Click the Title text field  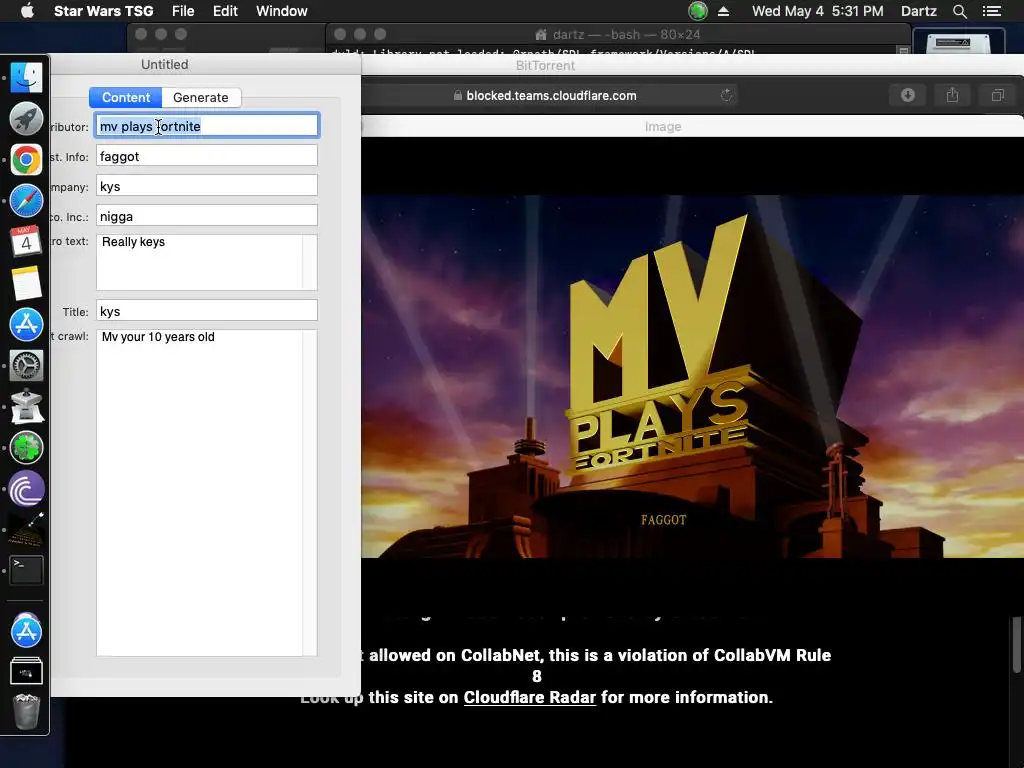point(207,311)
